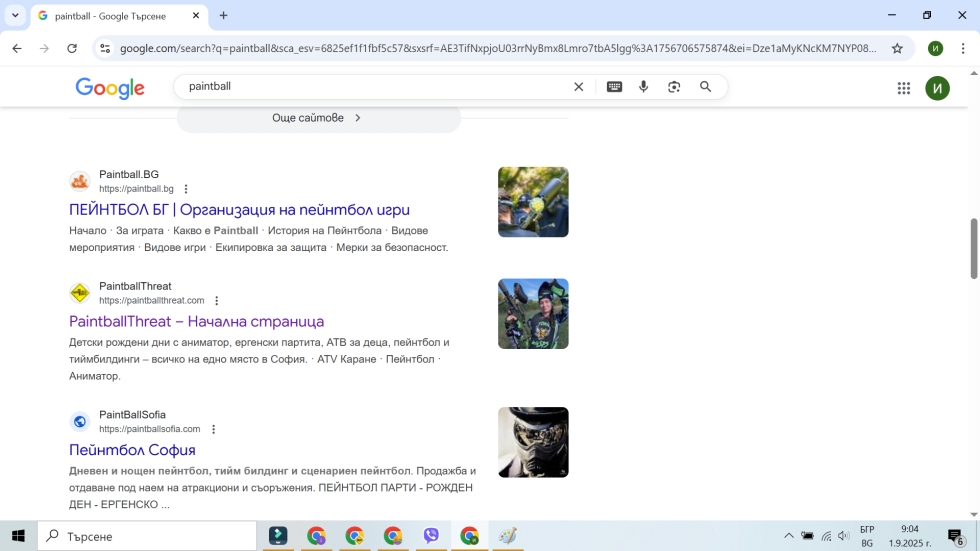Submit search with magnifier icon
This screenshot has height=551, width=980.
click(705, 87)
